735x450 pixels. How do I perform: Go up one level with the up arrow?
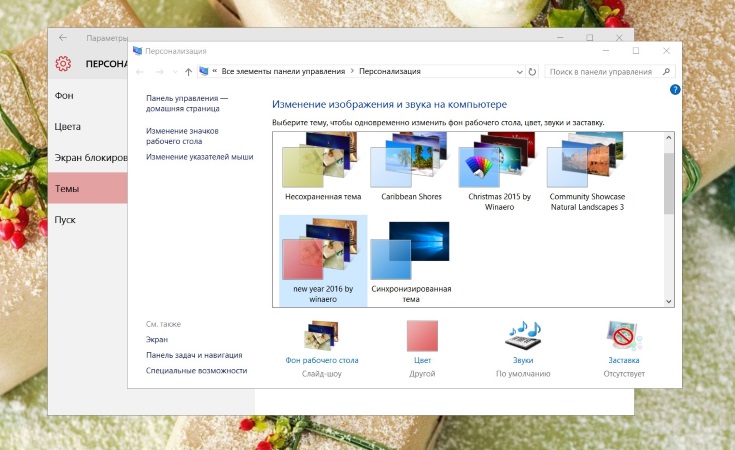pos(188,72)
